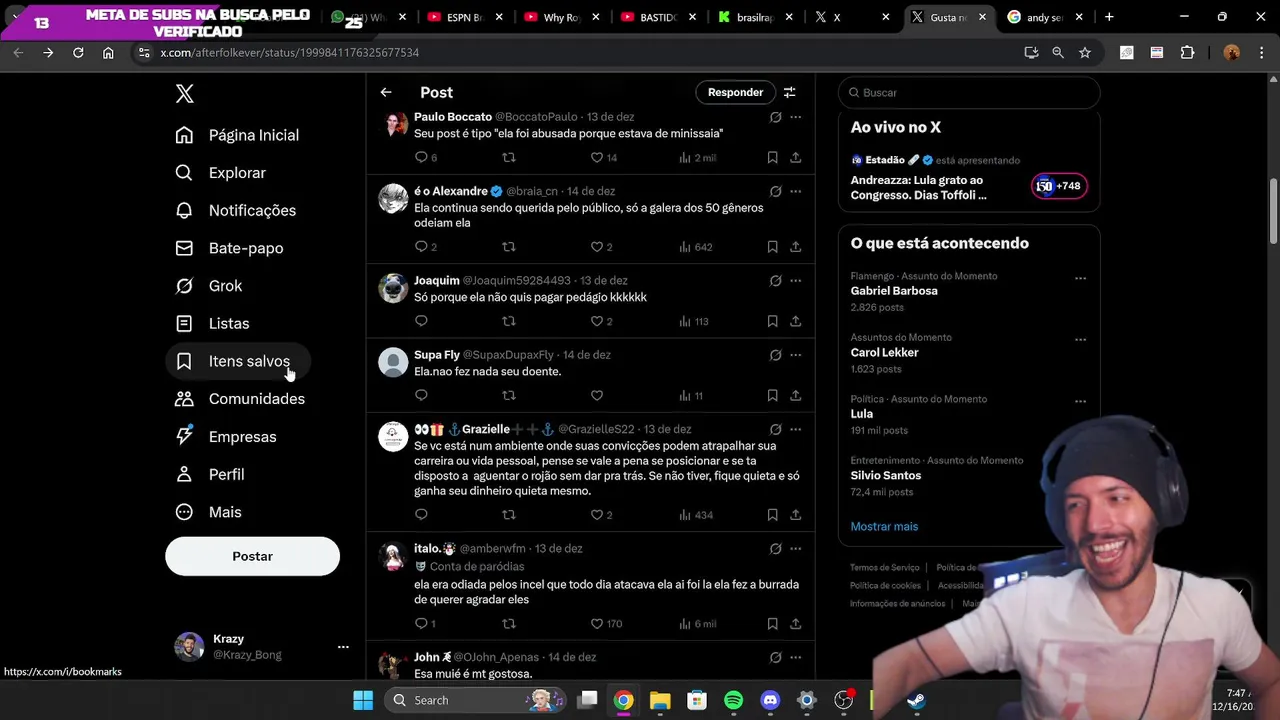Open more options on italo.'s reply
This screenshot has width=1280, height=720.
tap(795, 549)
